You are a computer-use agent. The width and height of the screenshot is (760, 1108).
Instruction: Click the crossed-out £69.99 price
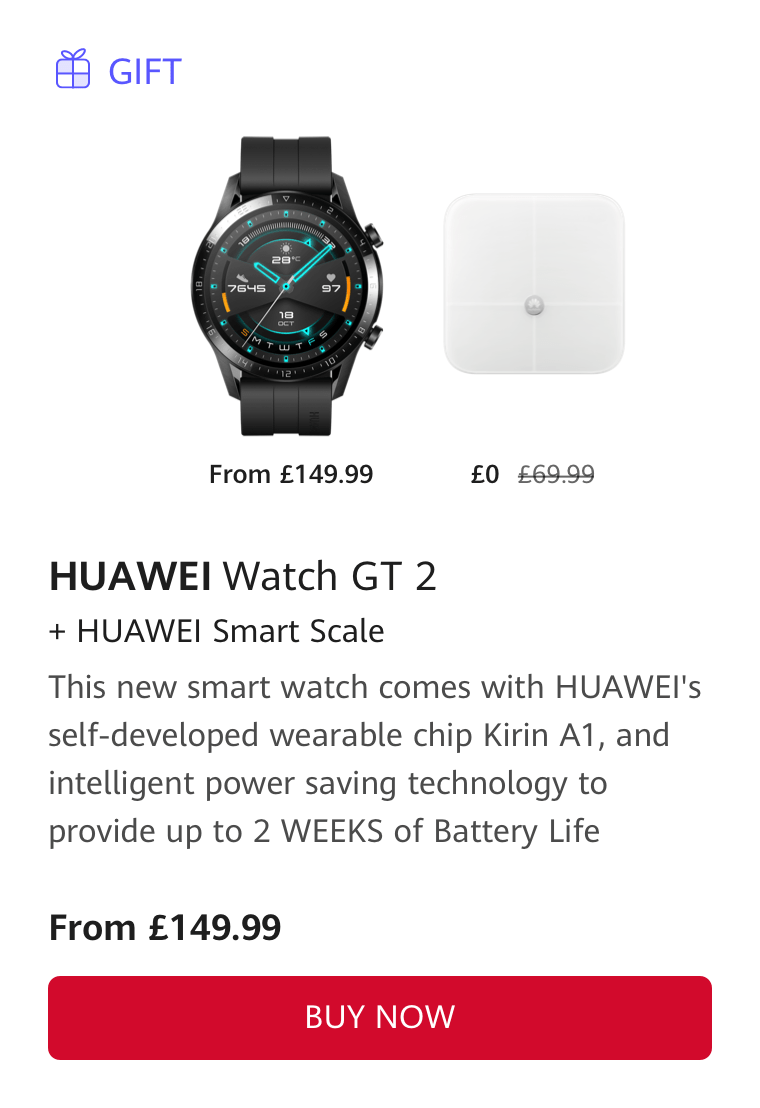556,474
